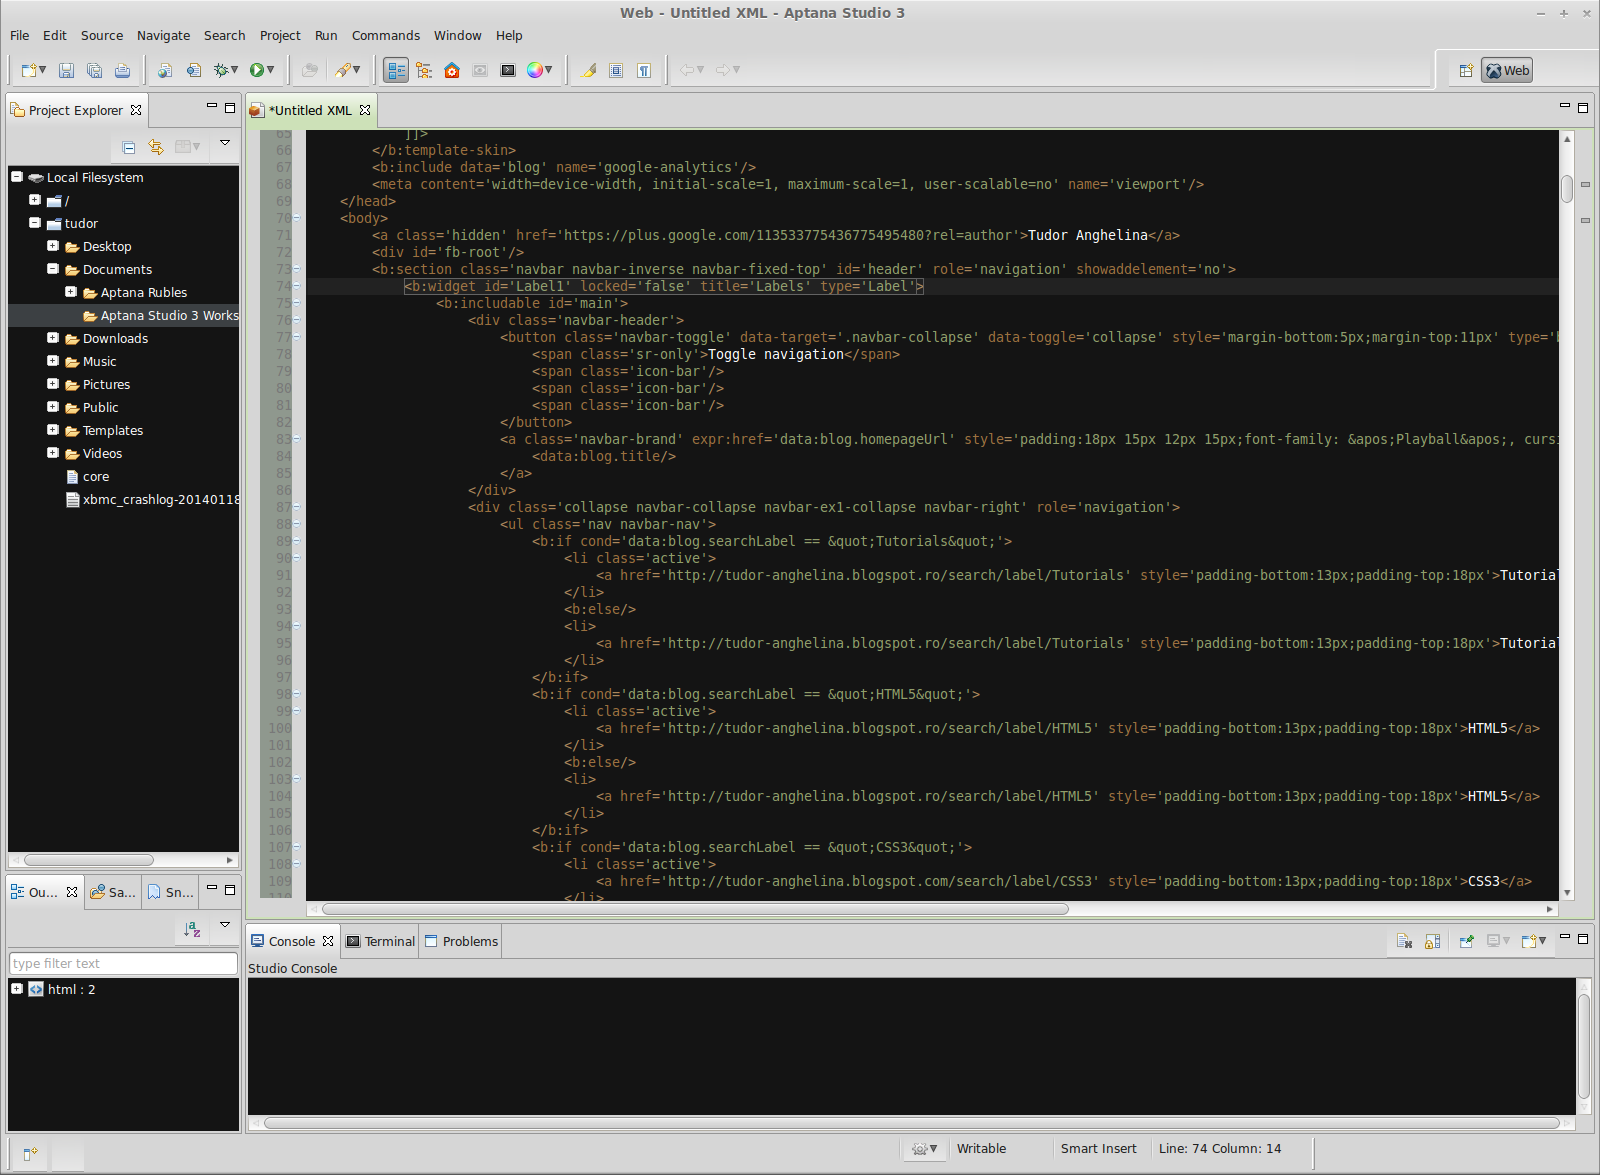Toggle block selection mode icon
The width and height of the screenshot is (1600, 1175).
616,70
